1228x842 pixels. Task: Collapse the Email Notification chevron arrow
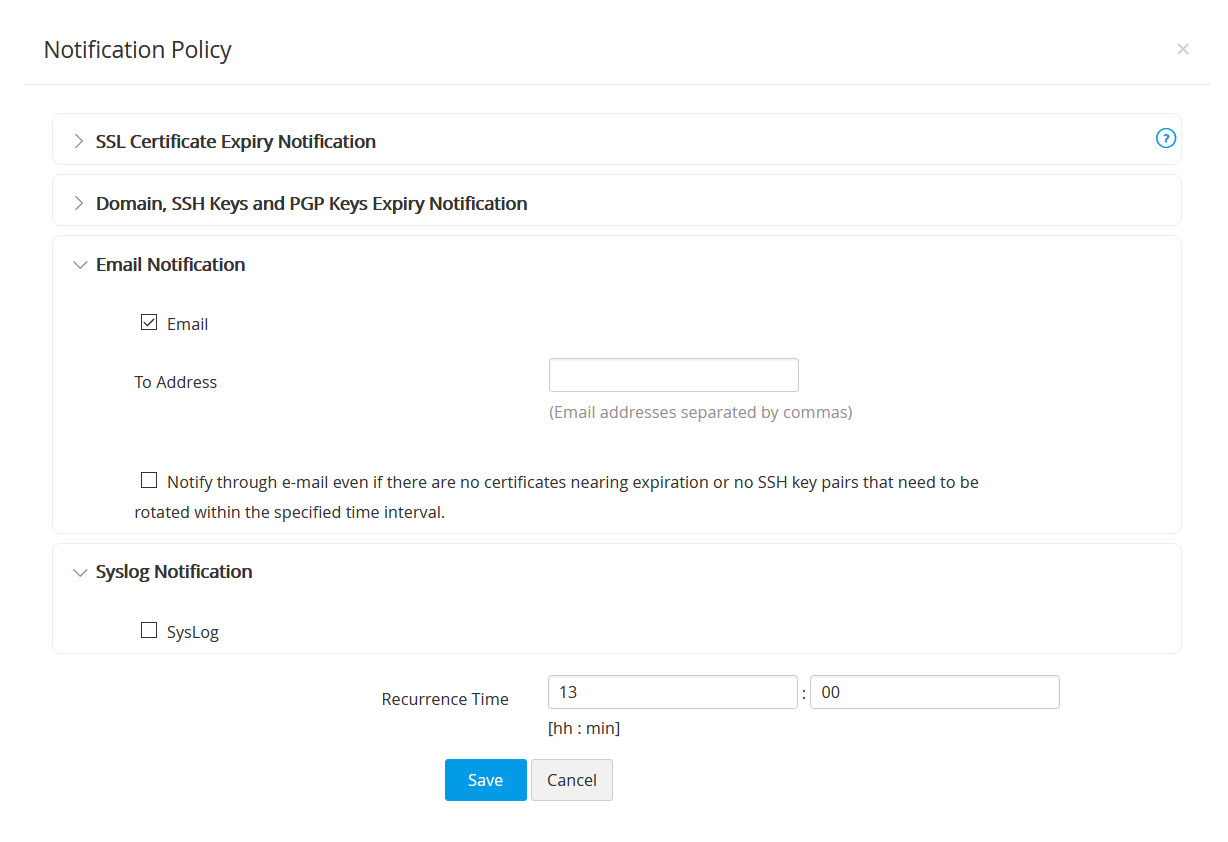pos(80,265)
